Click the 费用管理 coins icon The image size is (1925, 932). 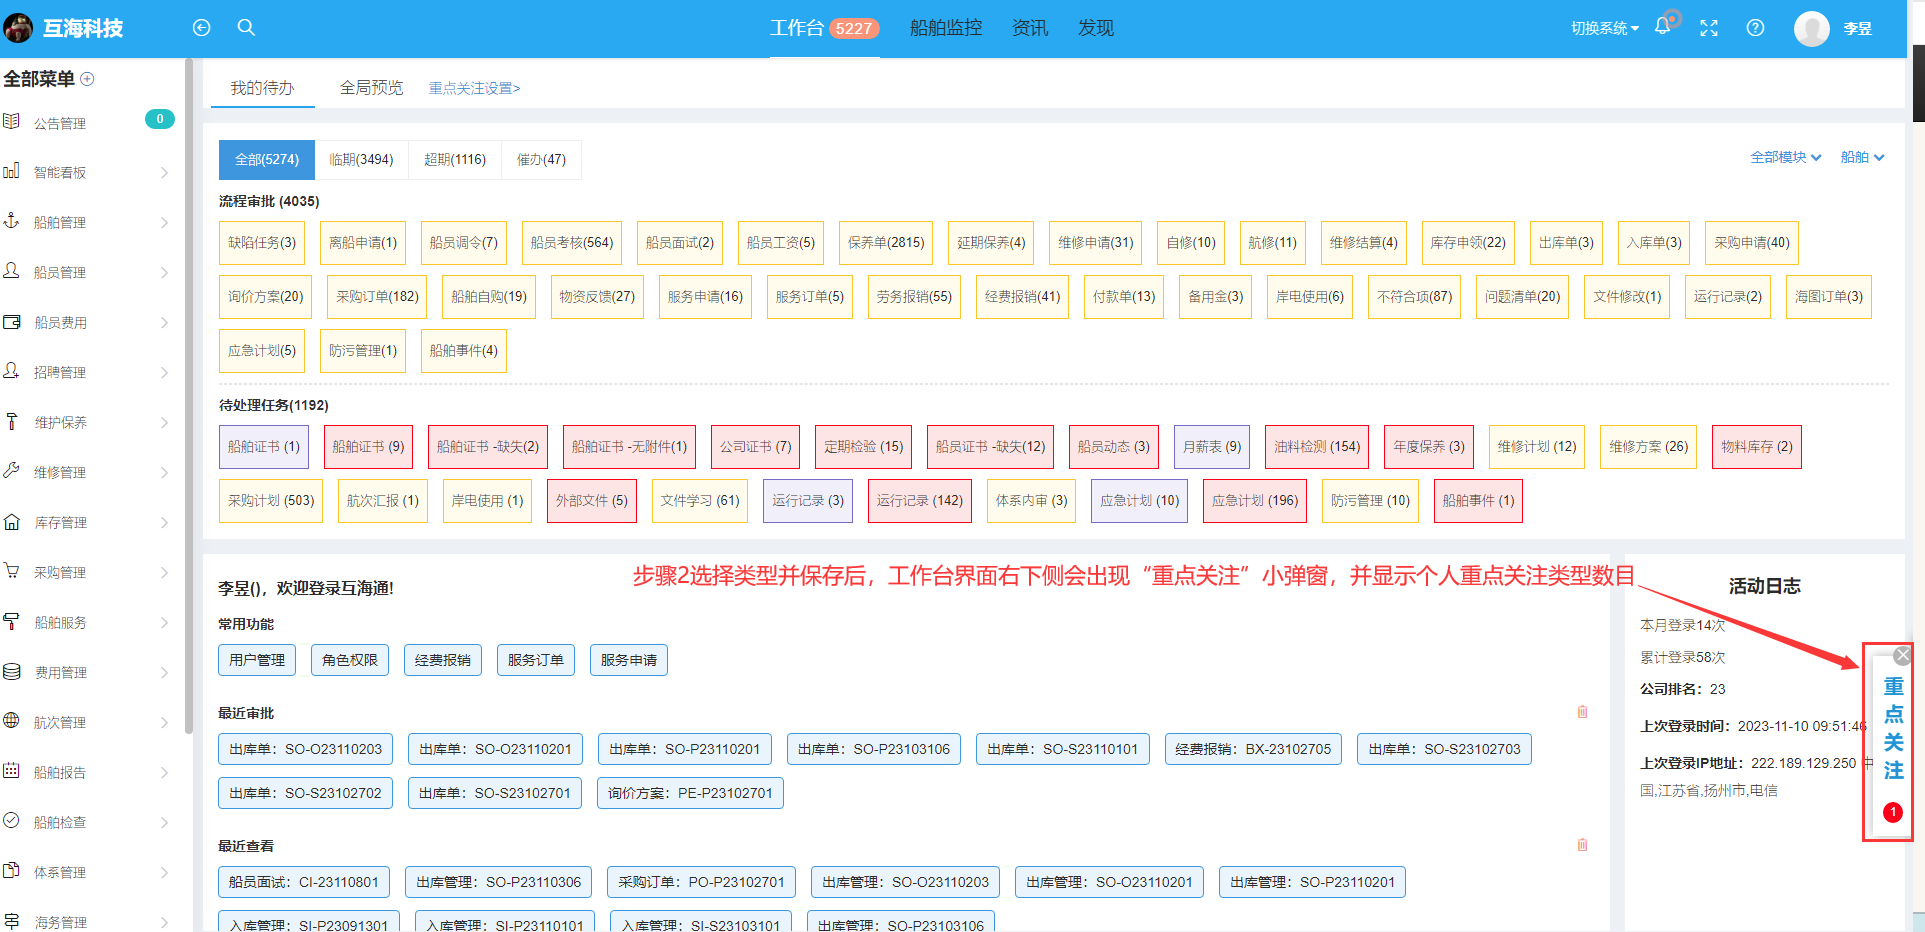click(12, 672)
